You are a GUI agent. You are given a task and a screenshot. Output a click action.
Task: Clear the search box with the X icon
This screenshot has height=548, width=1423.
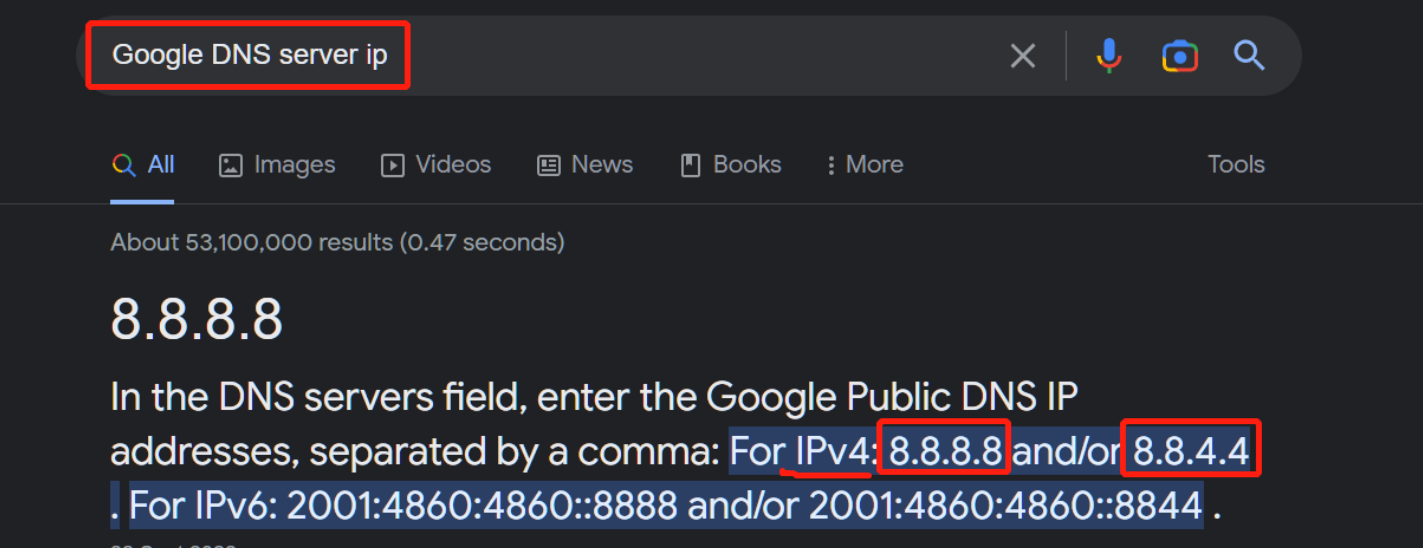(x=1022, y=56)
